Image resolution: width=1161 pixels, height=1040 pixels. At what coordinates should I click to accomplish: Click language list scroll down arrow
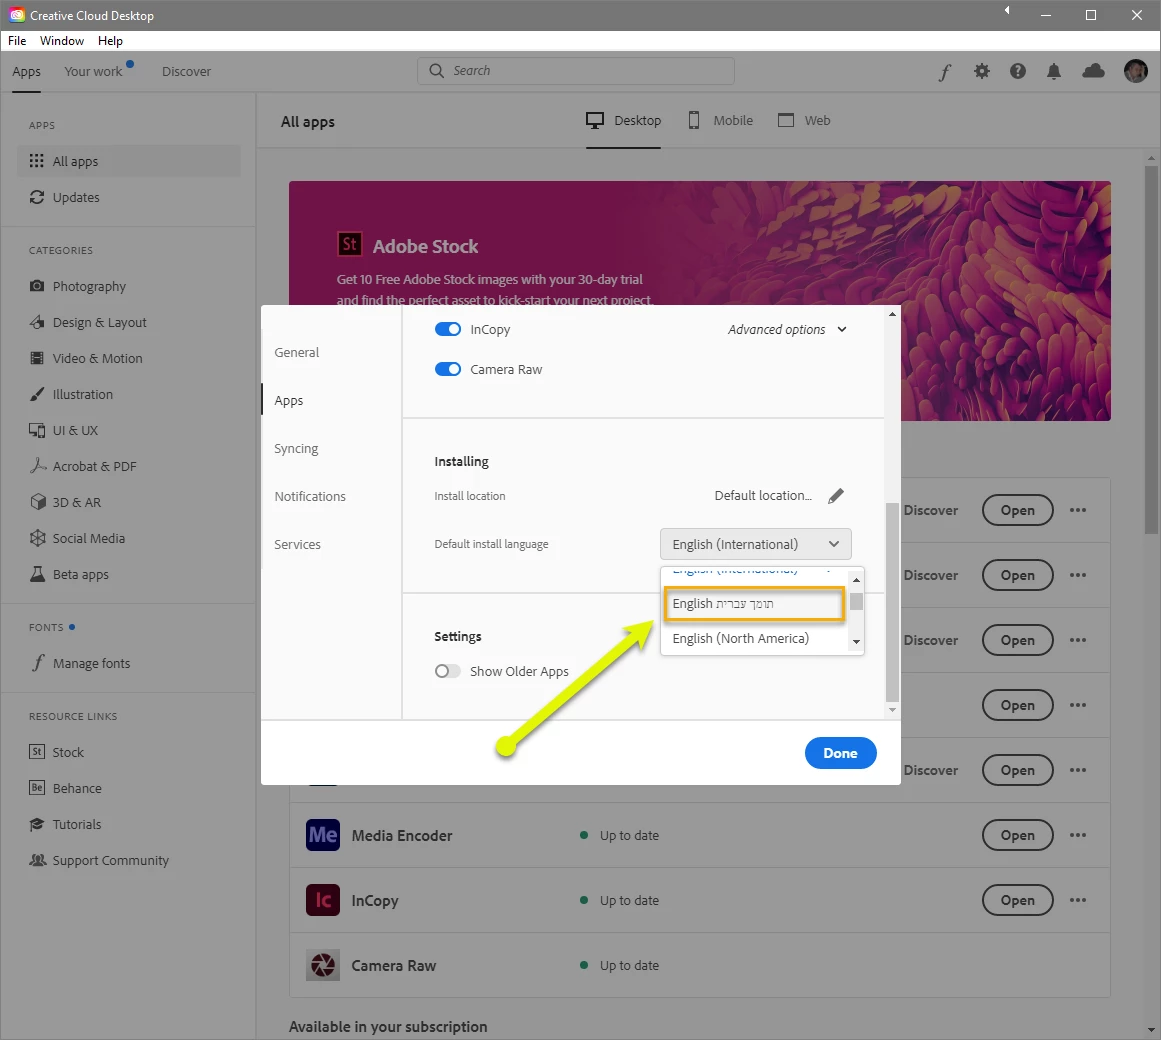click(857, 642)
